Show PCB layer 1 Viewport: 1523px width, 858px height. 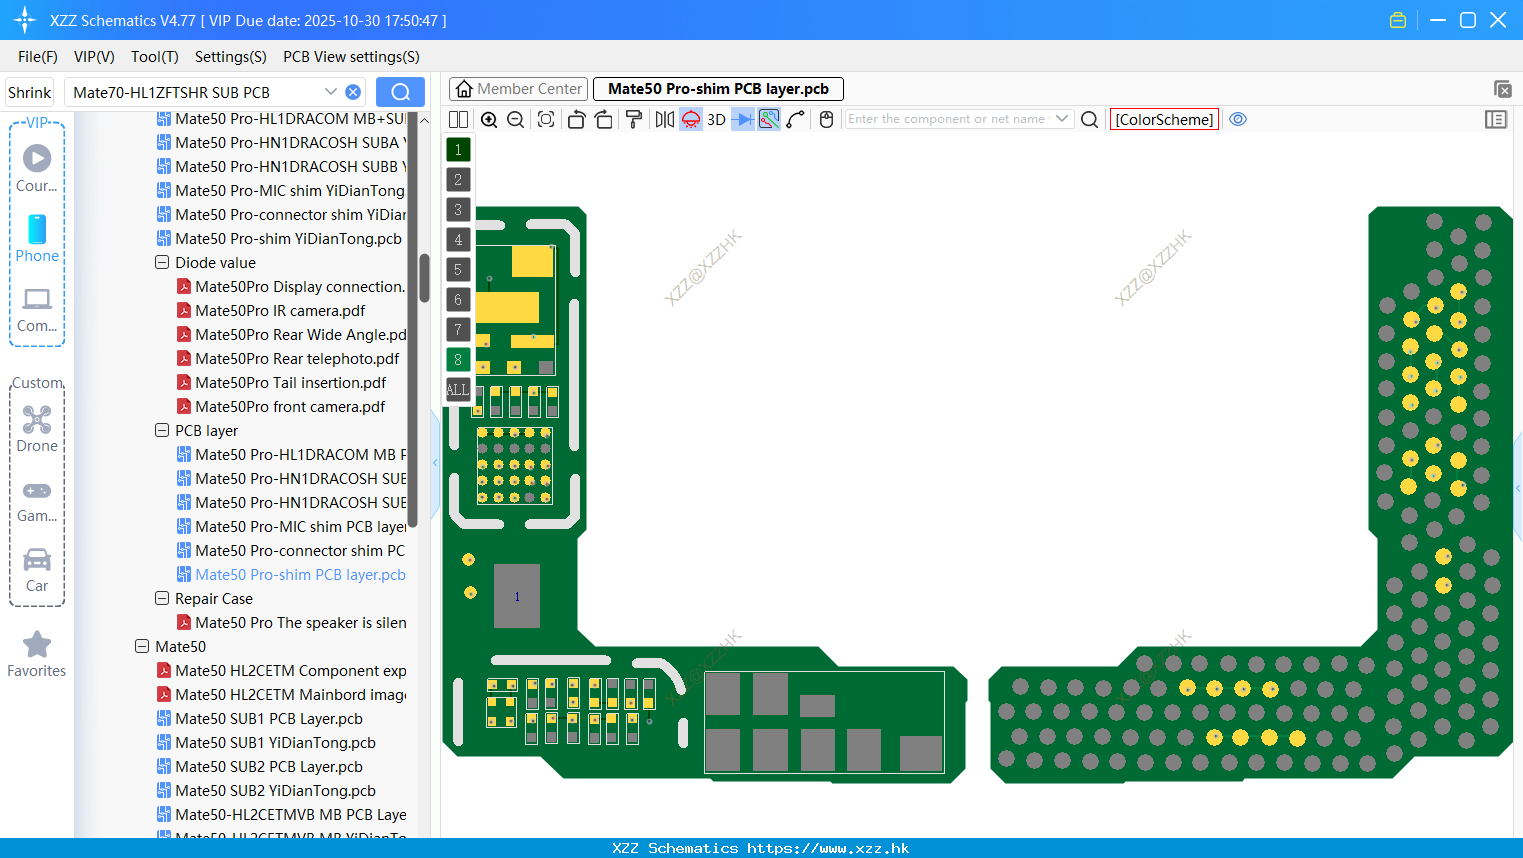458,149
